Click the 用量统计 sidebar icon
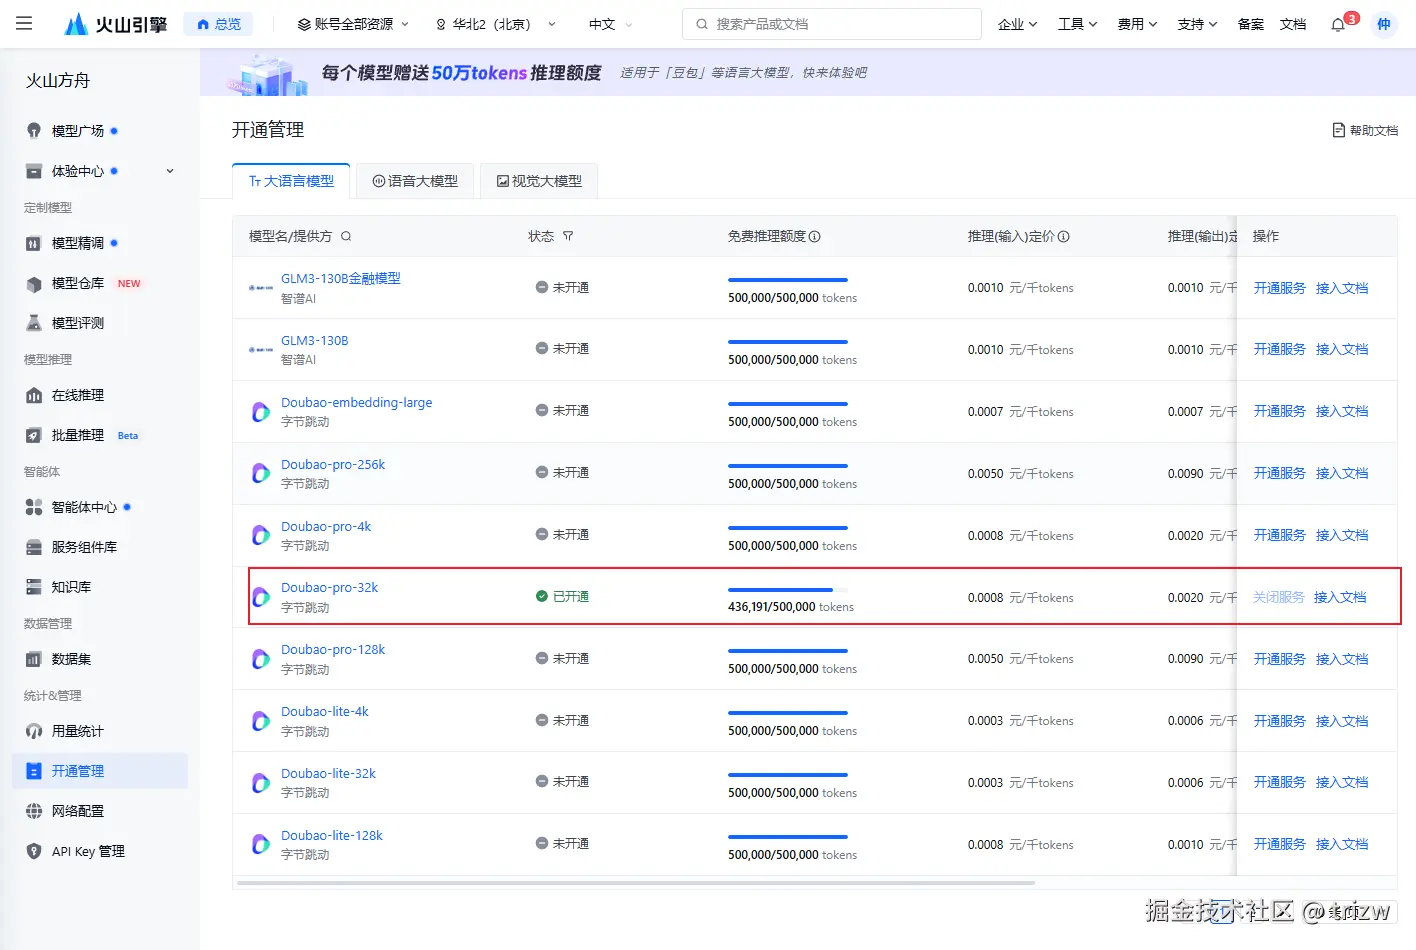The height and width of the screenshot is (950, 1416). [34, 731]
